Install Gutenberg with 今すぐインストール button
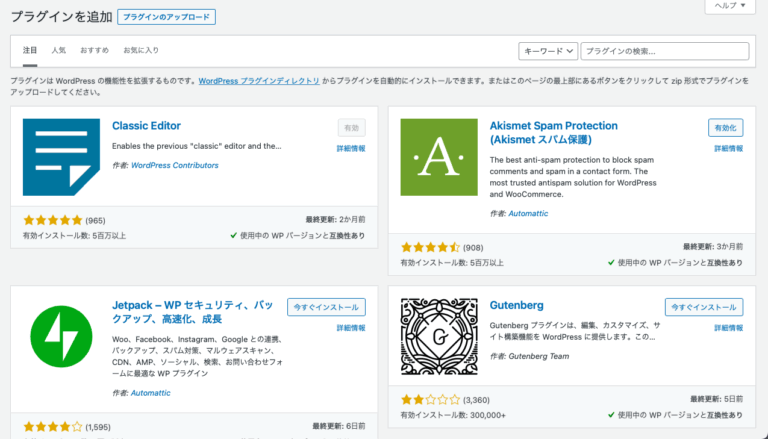Viewport: 768px width, 439px height. point(703,307)
